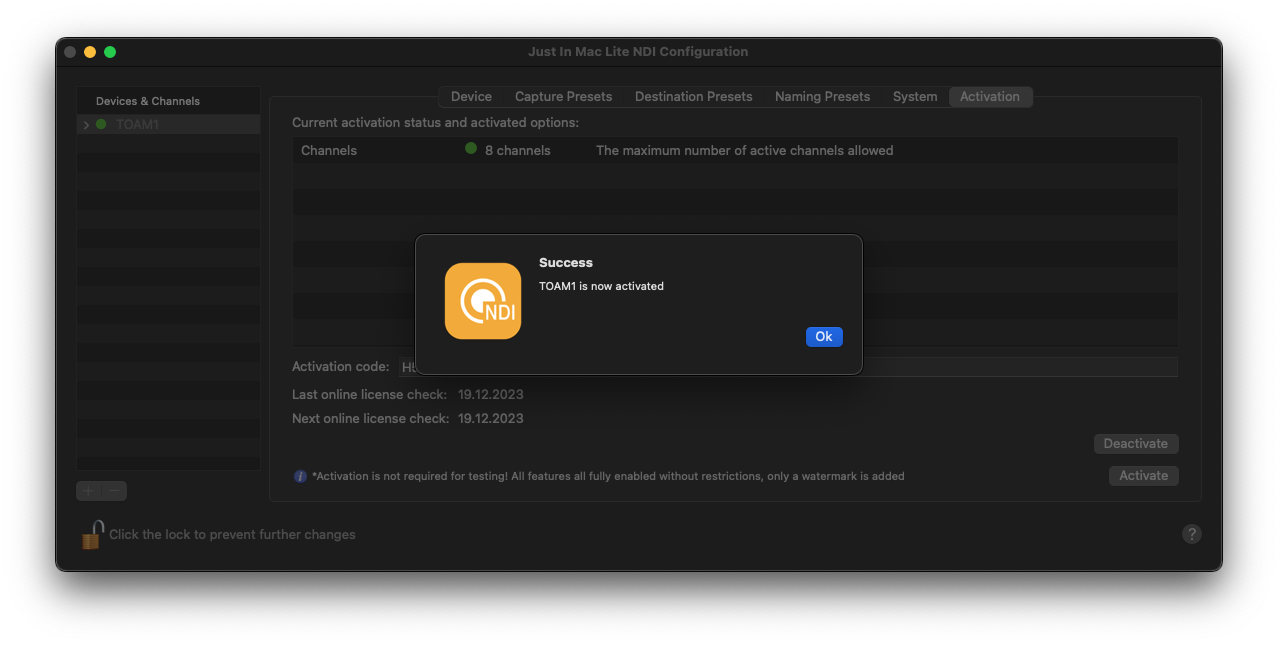This screenshot has width=1278, height=645.
Task: Click the lock to prevent changes
Action: pyautogui.click(x=92, y=534)
